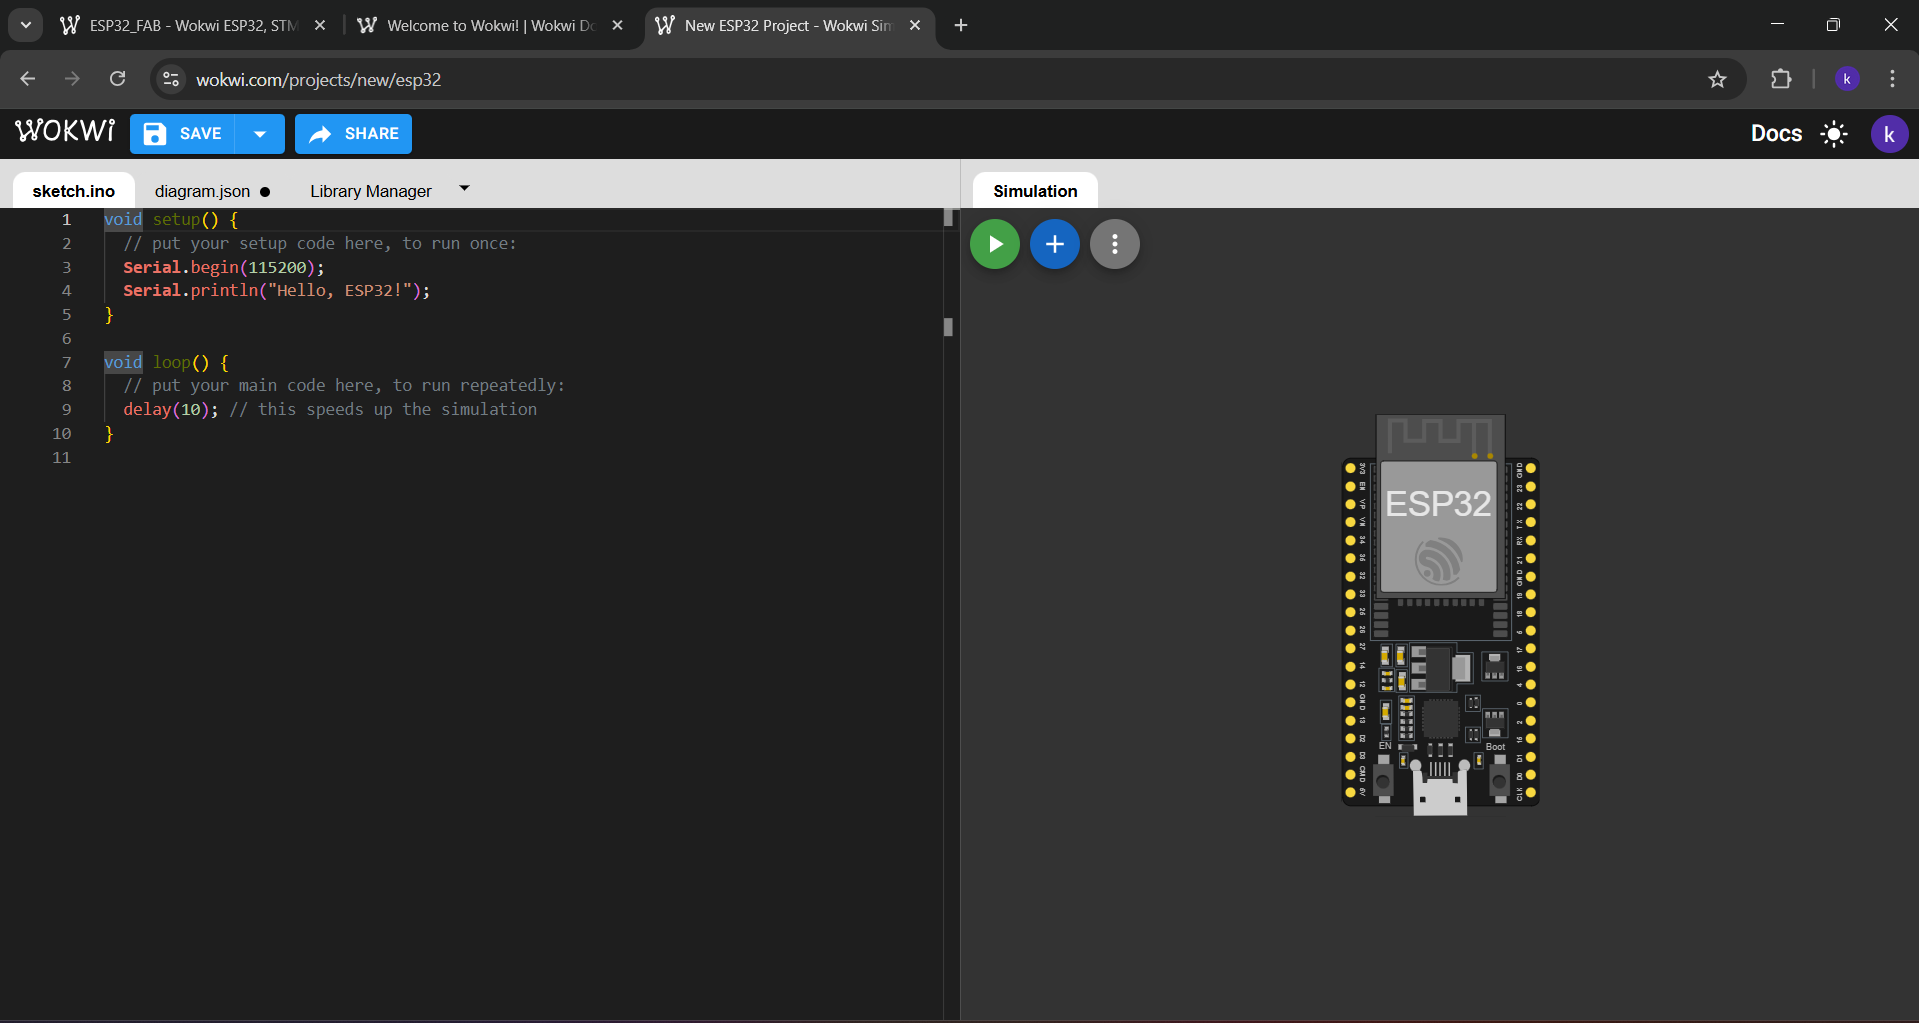Click the comment on line 2
The image size is (1919, 1023).
[320, 243]
